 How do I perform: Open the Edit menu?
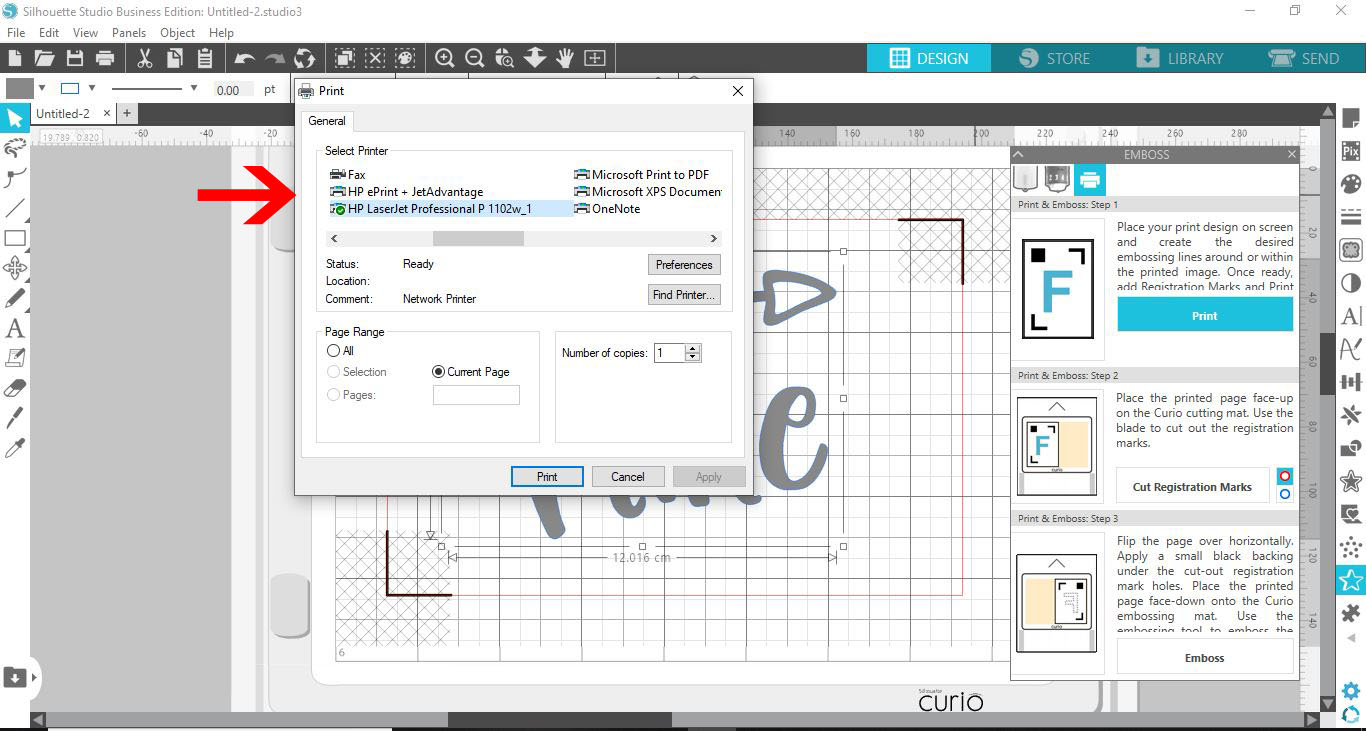click(49, 33)
